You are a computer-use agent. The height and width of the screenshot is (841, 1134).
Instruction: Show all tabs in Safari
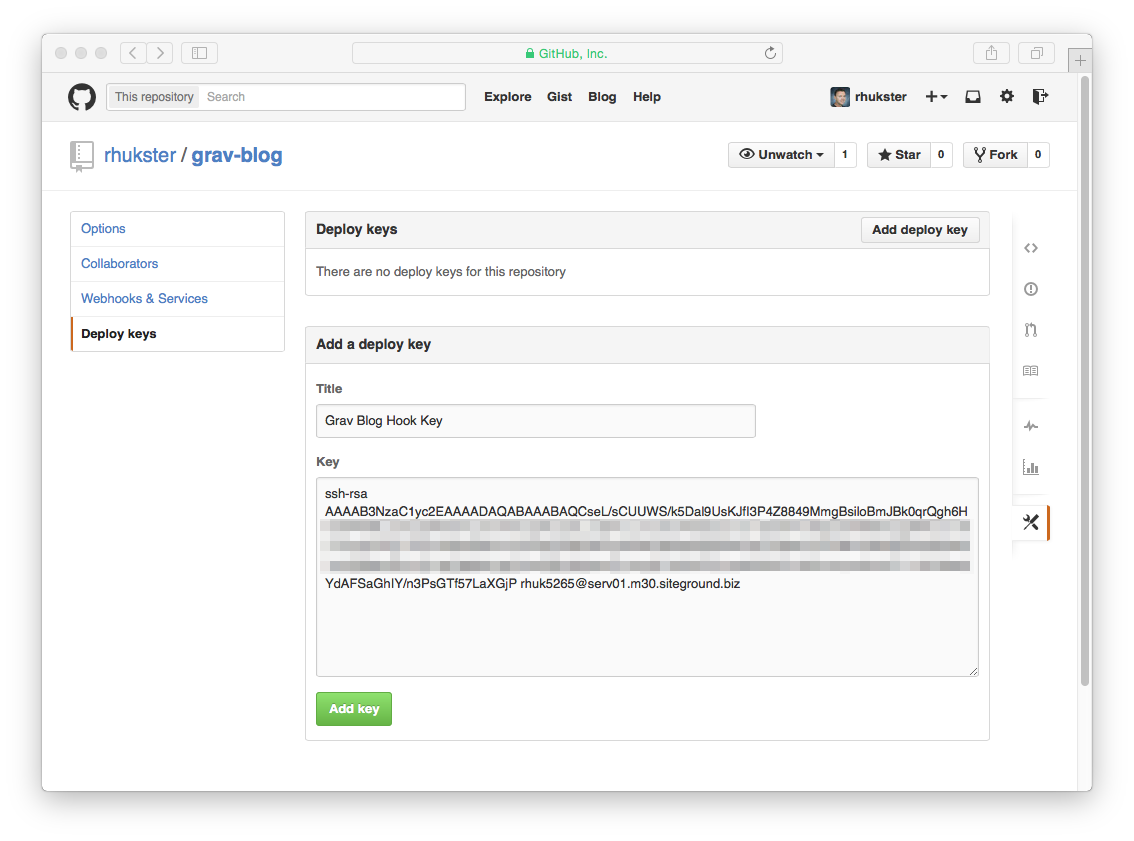pos(1036,53)
